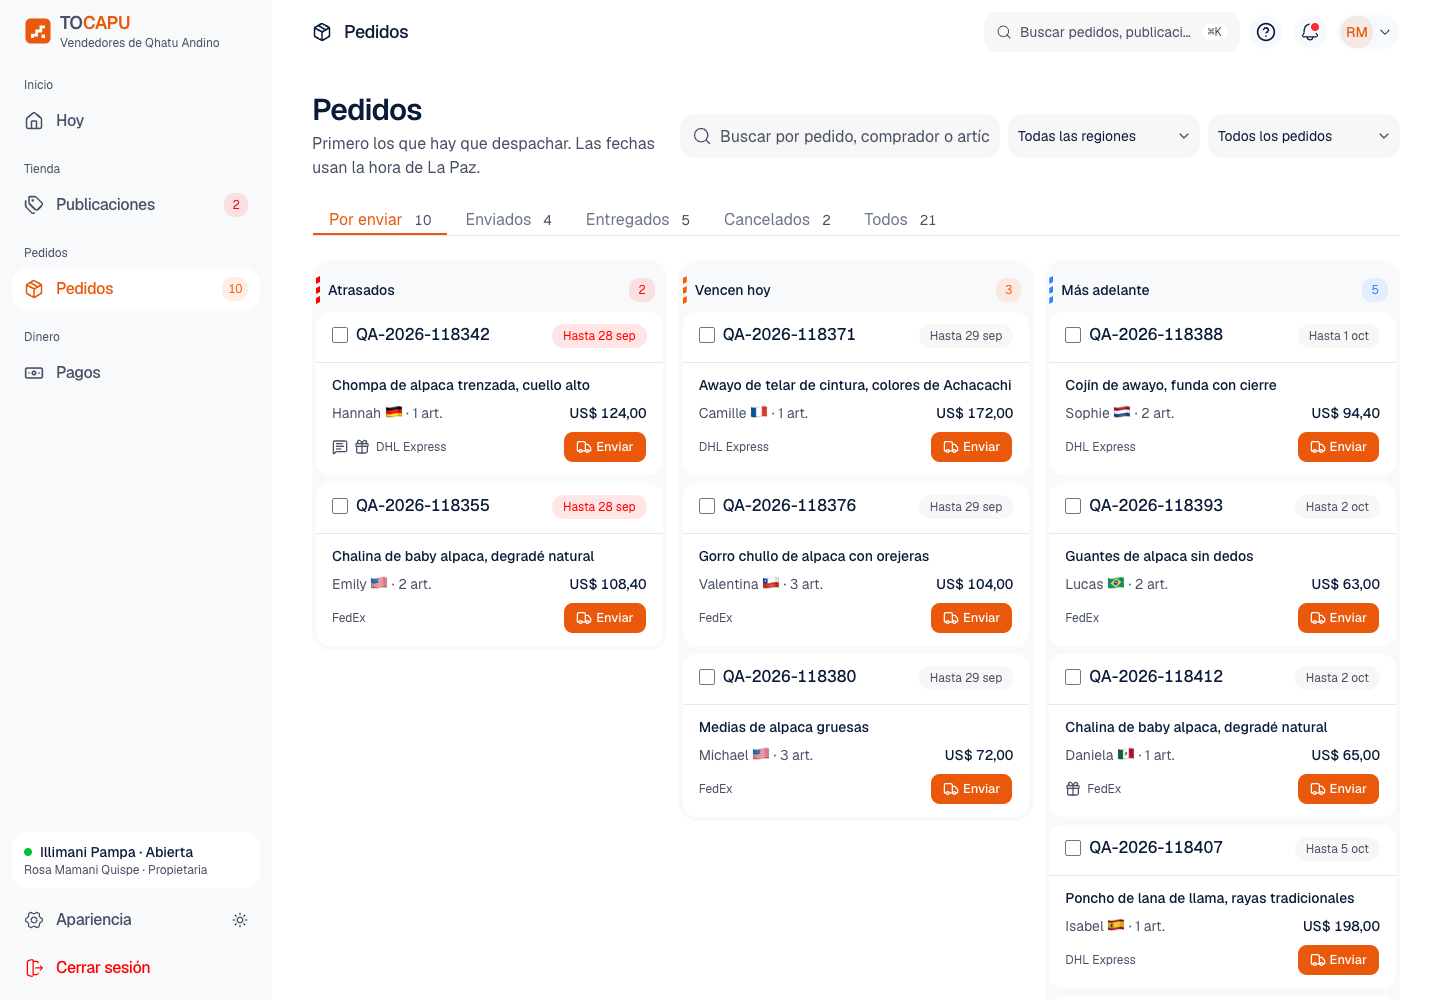Open the Entregados tab
Screen dimensions: 1440x1000
[638, 220]
